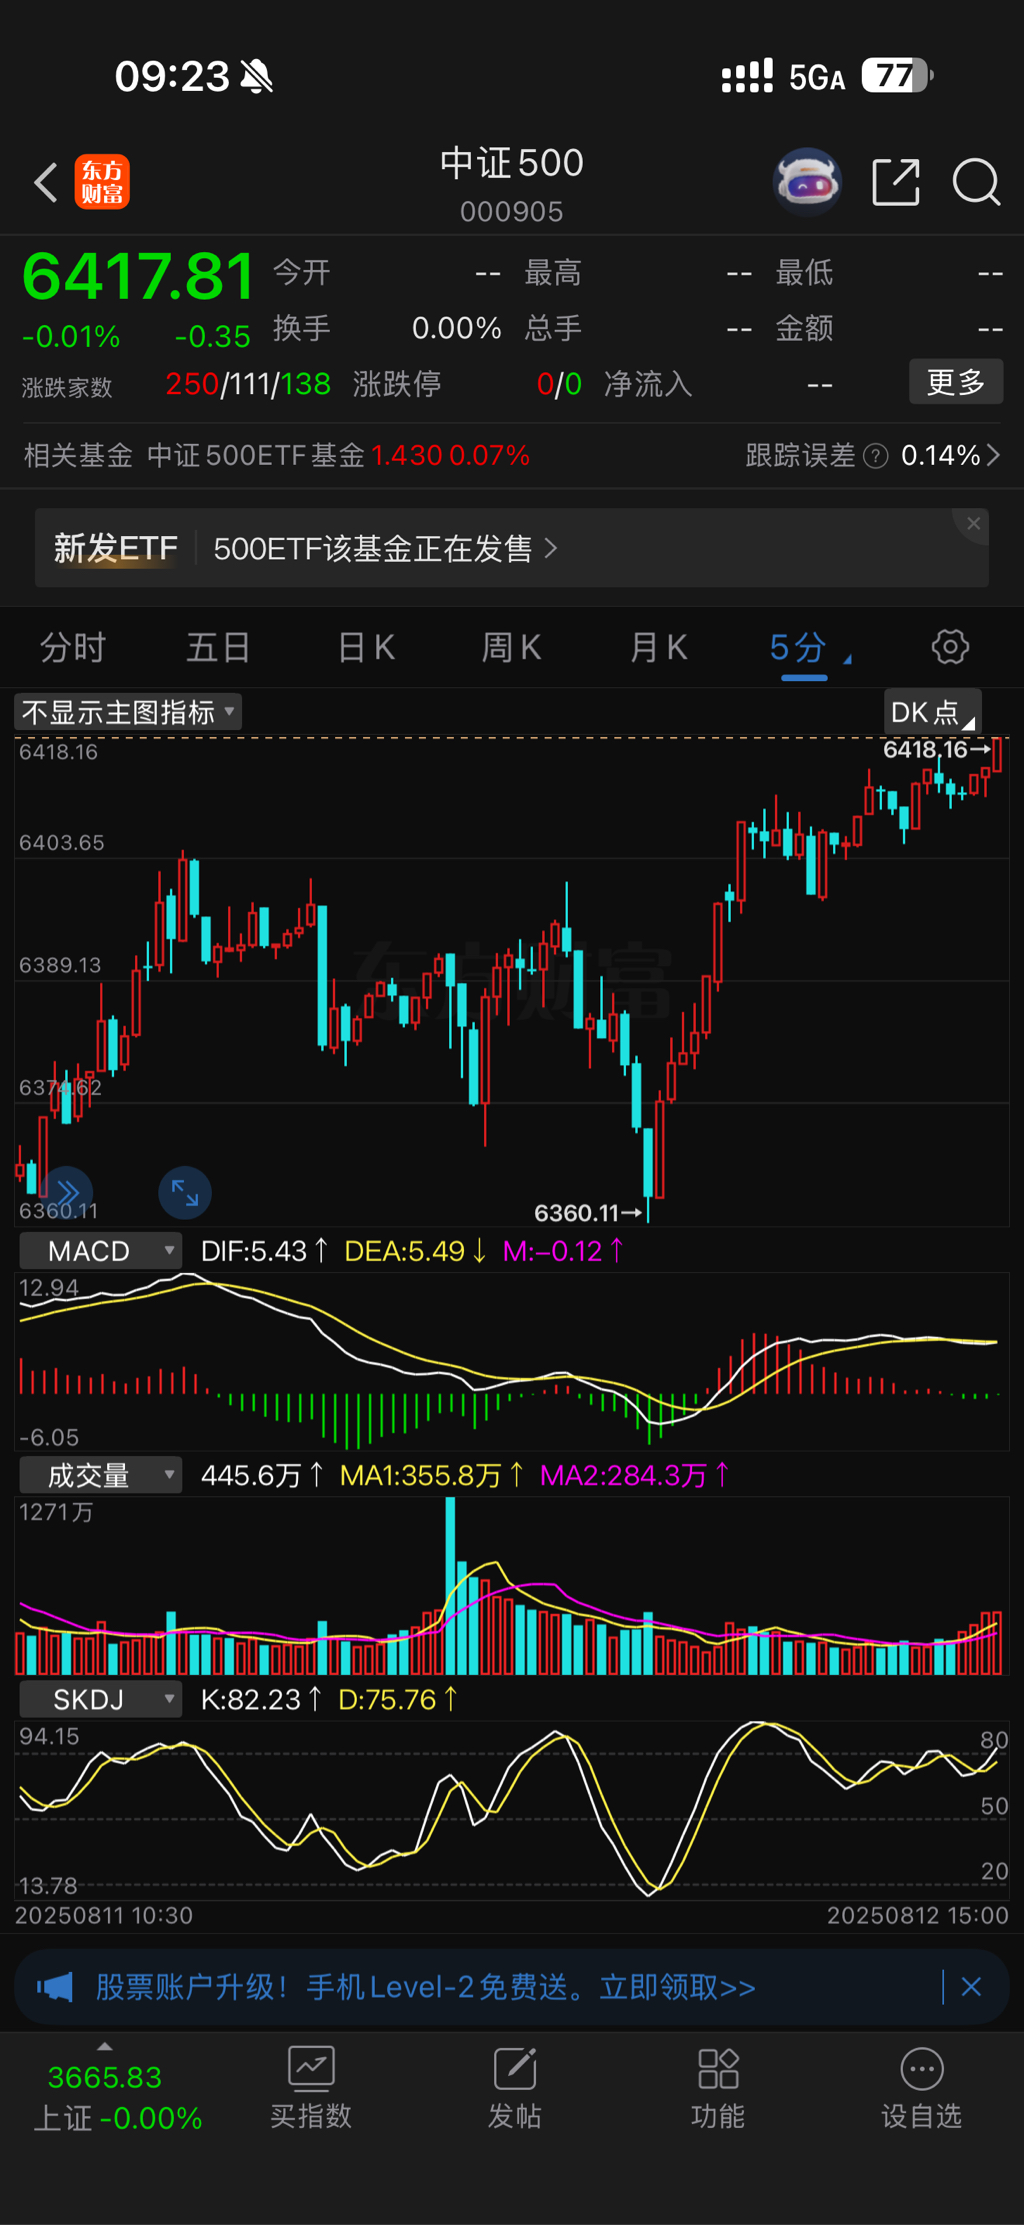The height and width of the screenshot is (2225, 1024).
Task: Switch to the 分时 tab
Action: [x=72, y=648]
